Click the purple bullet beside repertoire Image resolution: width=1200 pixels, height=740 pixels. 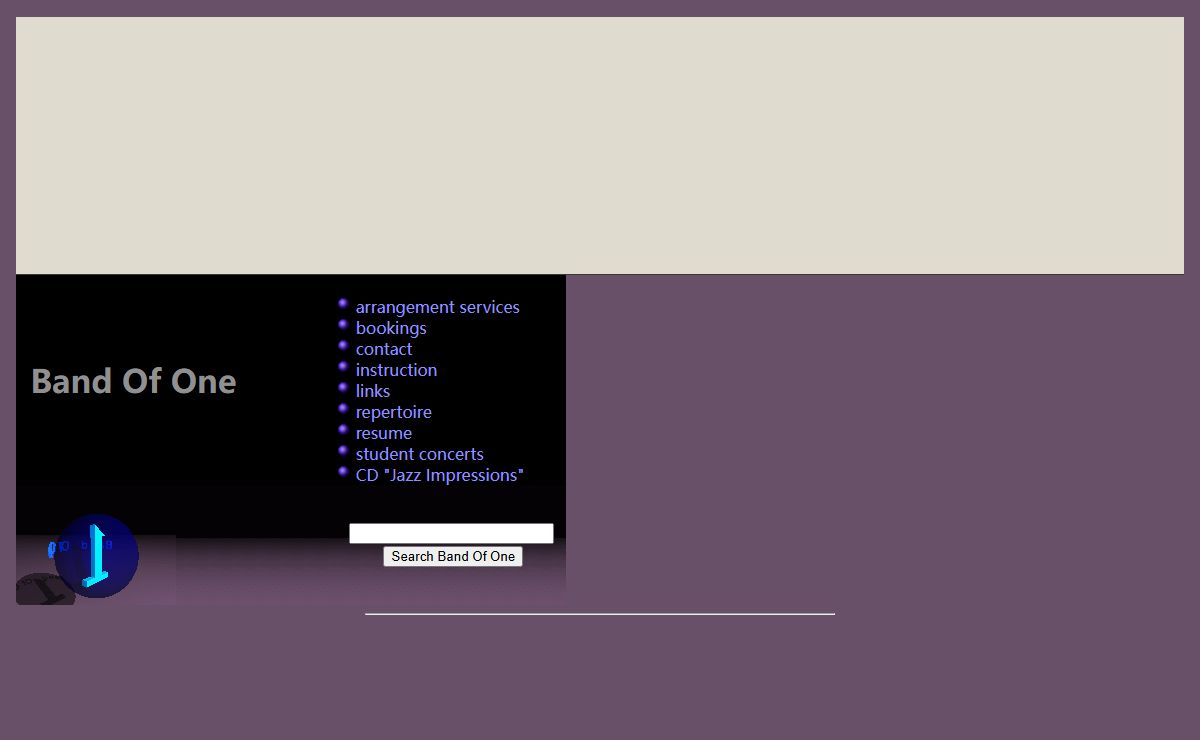343,408
